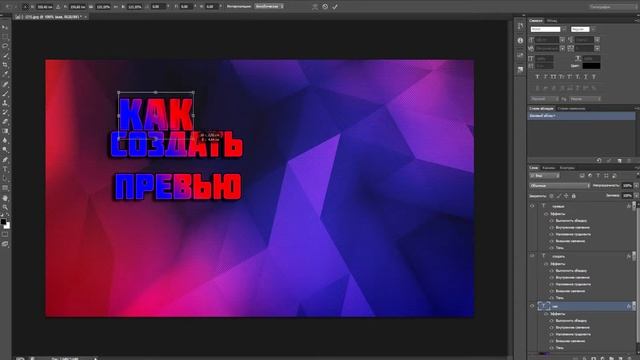Select the Move tool
The image size is (640, 360).
5,27
